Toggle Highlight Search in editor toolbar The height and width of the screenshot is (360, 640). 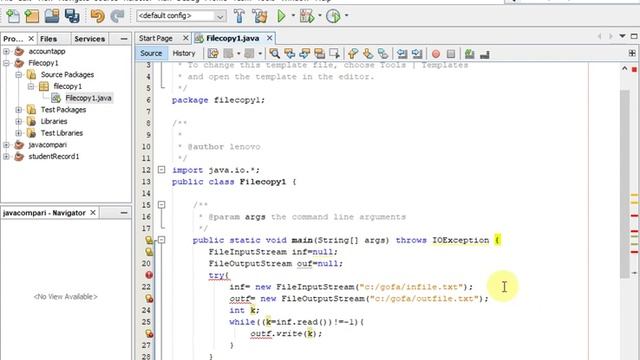tap(319, 53)
